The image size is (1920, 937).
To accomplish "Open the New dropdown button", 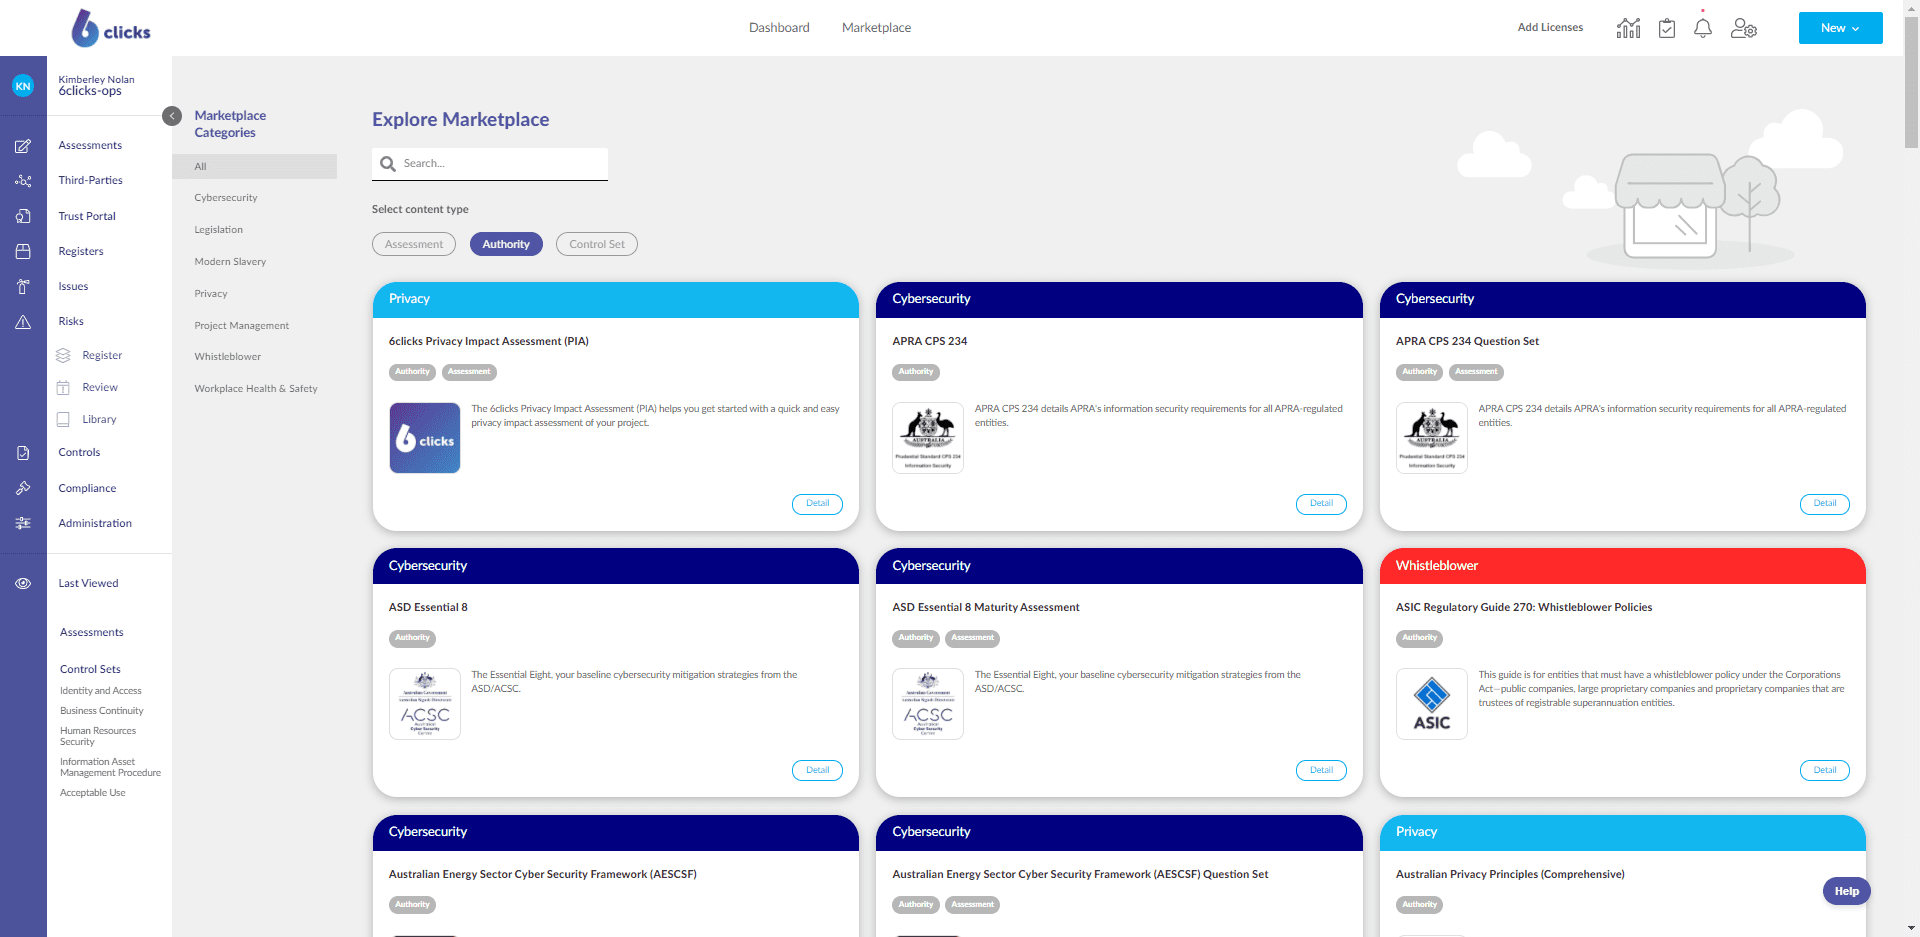I will pos(1840,28).
